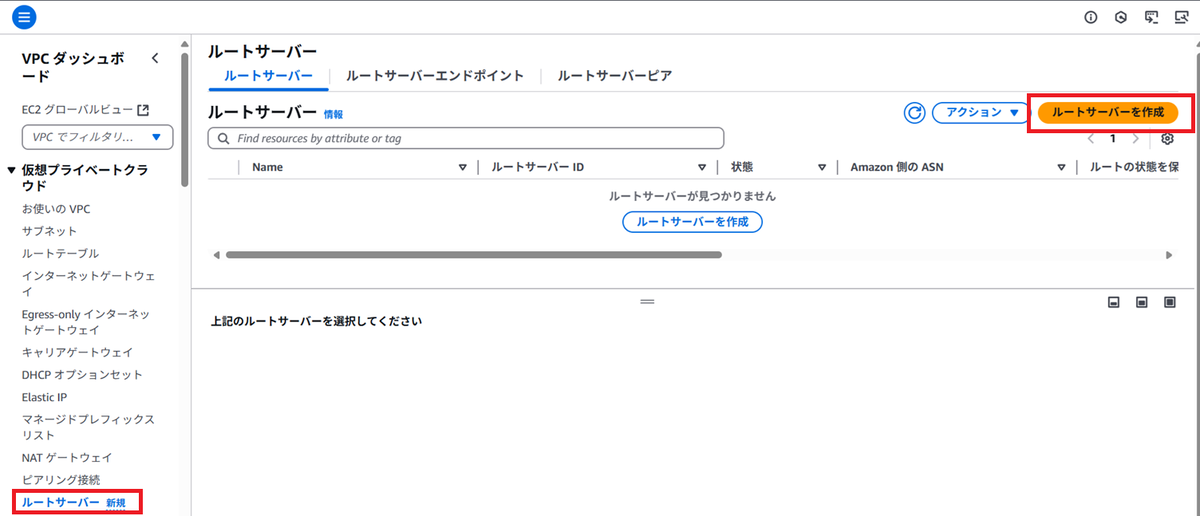Open the CloudShell monitor icon in top bar

pos(1152,17)
